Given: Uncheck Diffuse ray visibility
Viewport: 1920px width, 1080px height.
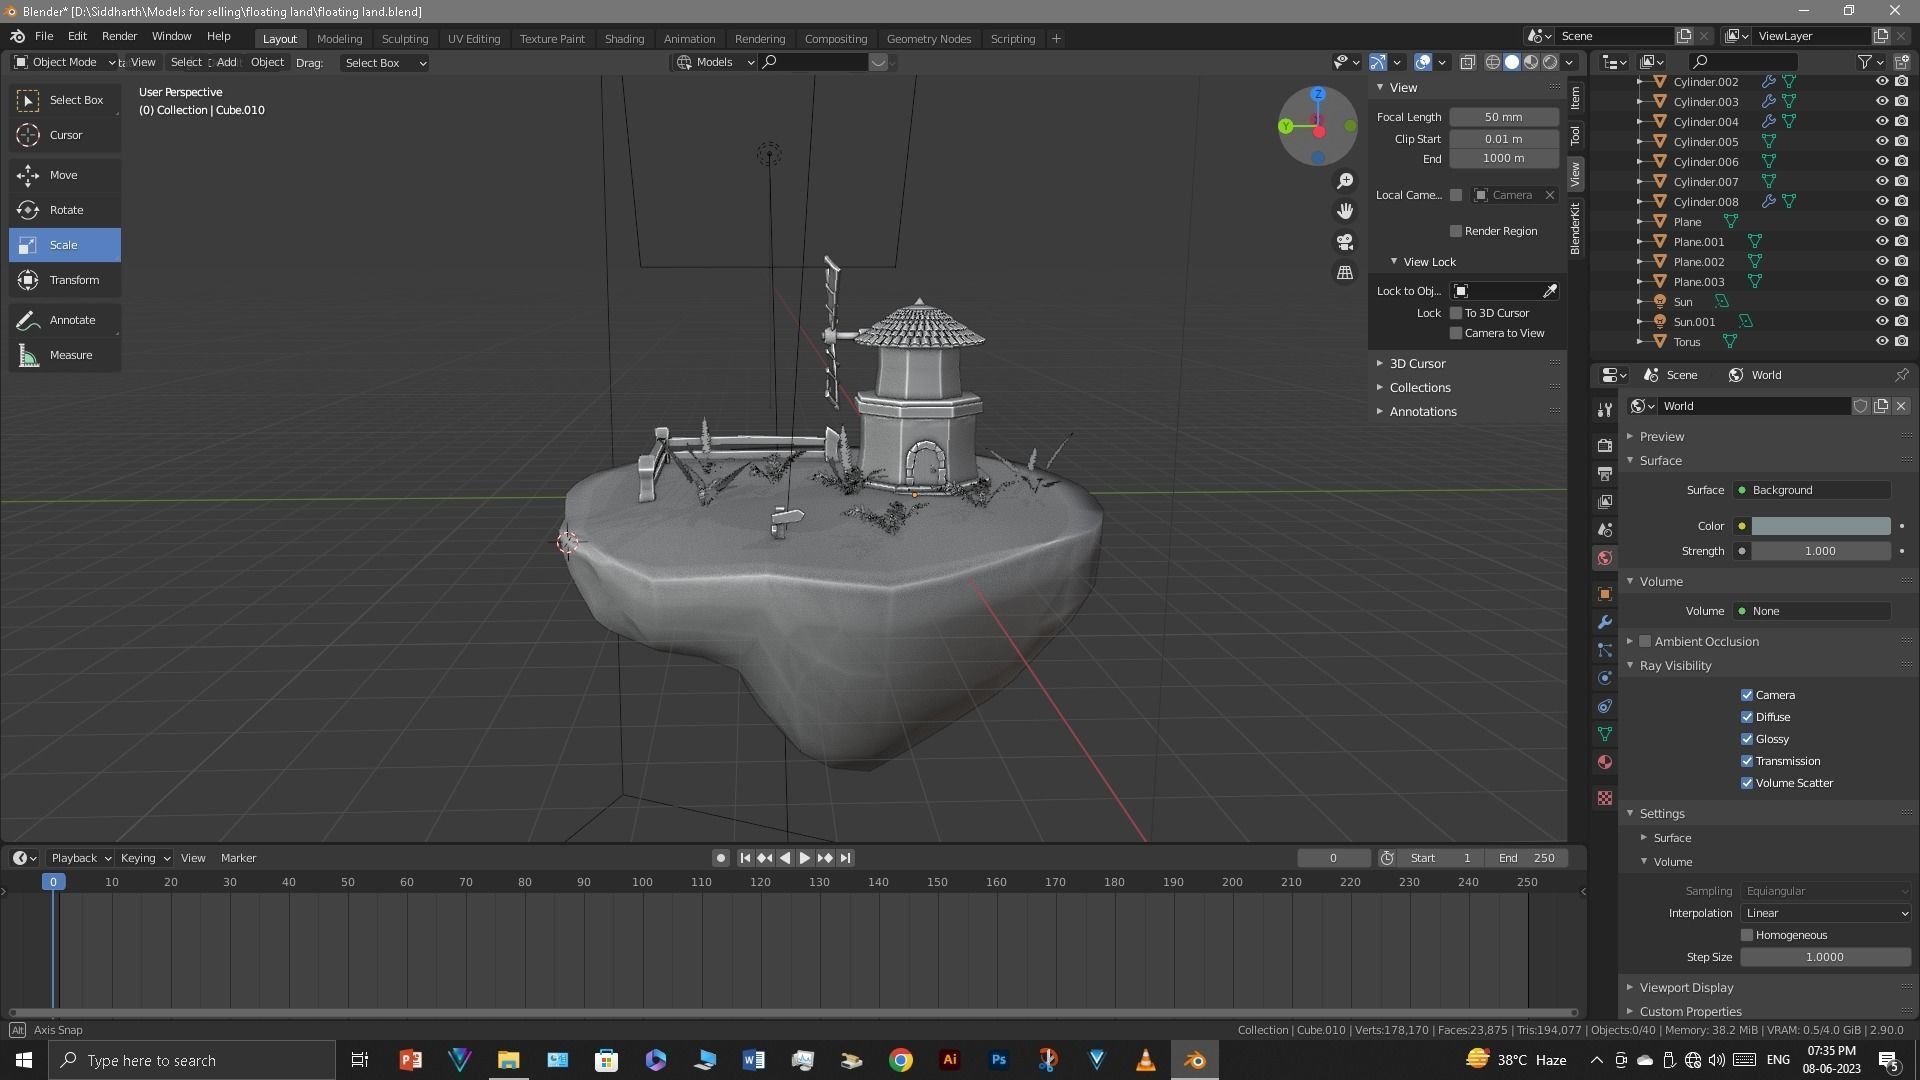Looking at the screenshot, I should pos(1747,717).
